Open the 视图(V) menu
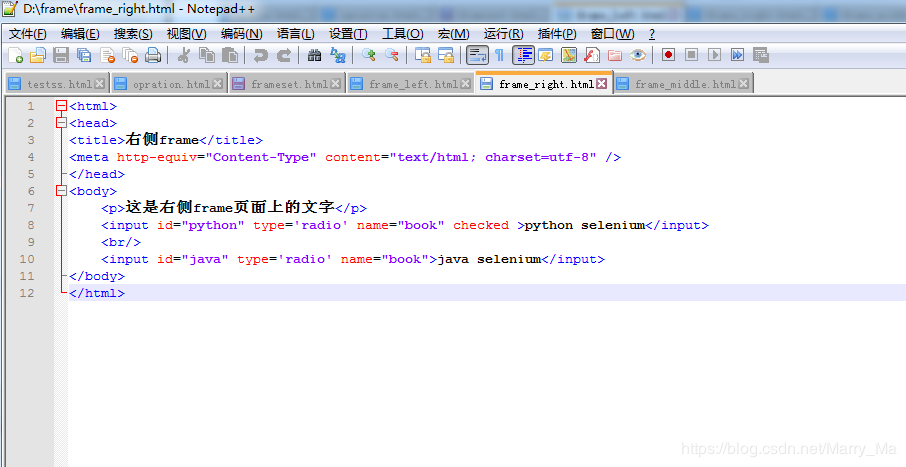906x467 pixels. pos(186,34)
